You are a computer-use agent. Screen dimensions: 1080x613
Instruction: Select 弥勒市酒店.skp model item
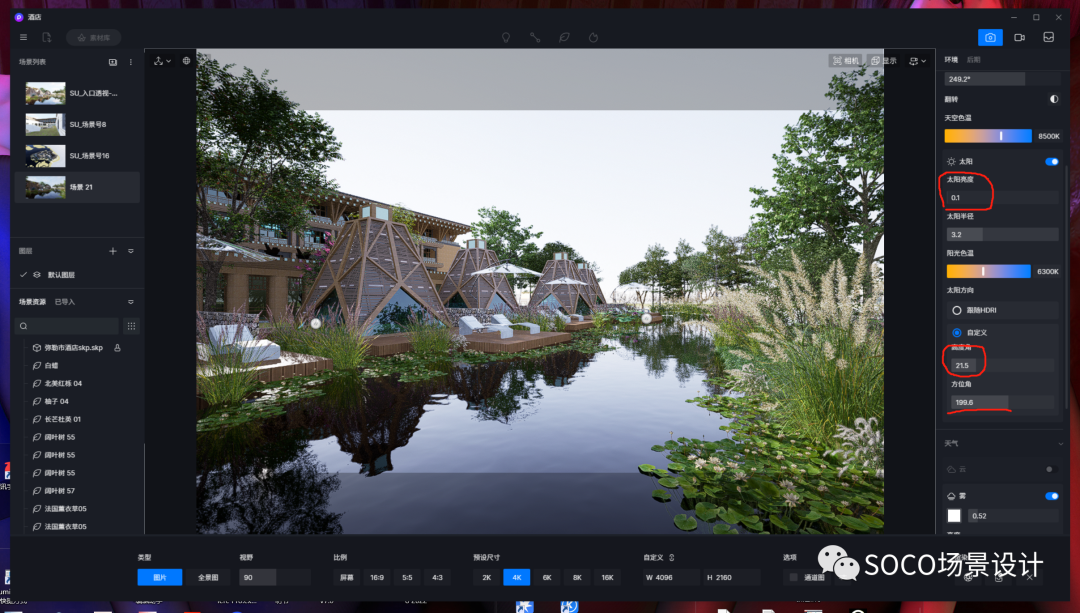coord(74,348)
